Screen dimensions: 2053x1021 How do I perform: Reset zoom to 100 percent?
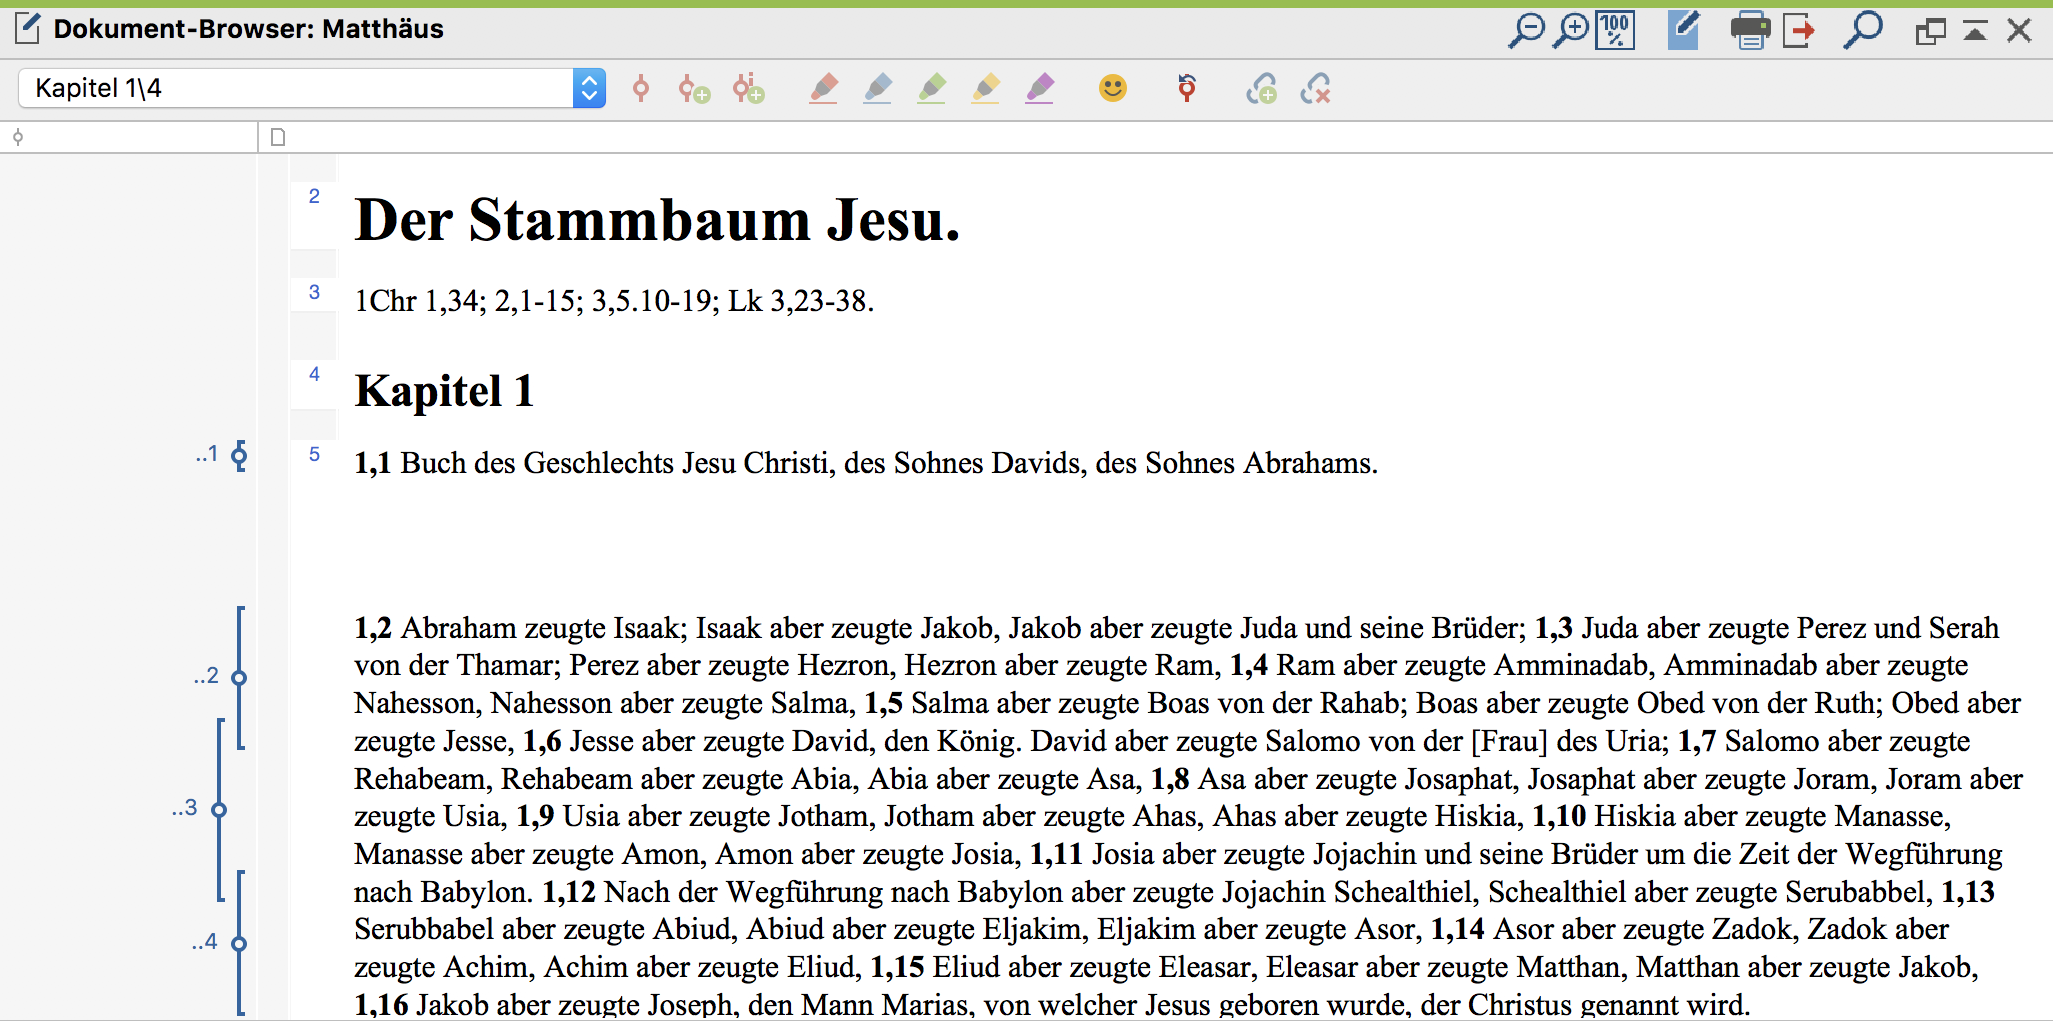pyautogui.click(x=1616, y=30)
